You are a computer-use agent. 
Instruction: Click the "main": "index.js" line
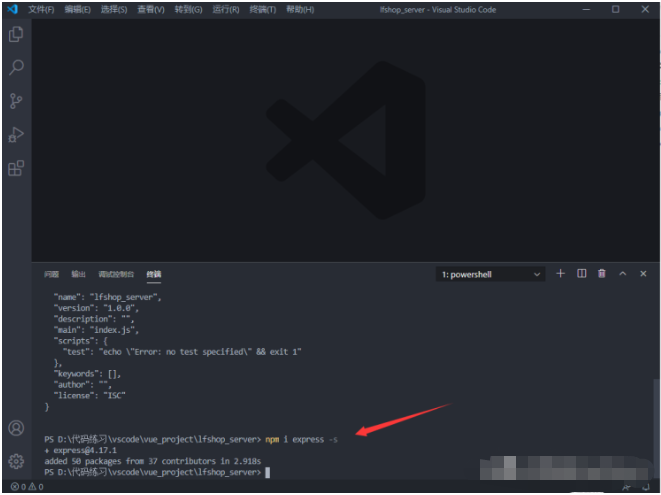tap(96, 330)
